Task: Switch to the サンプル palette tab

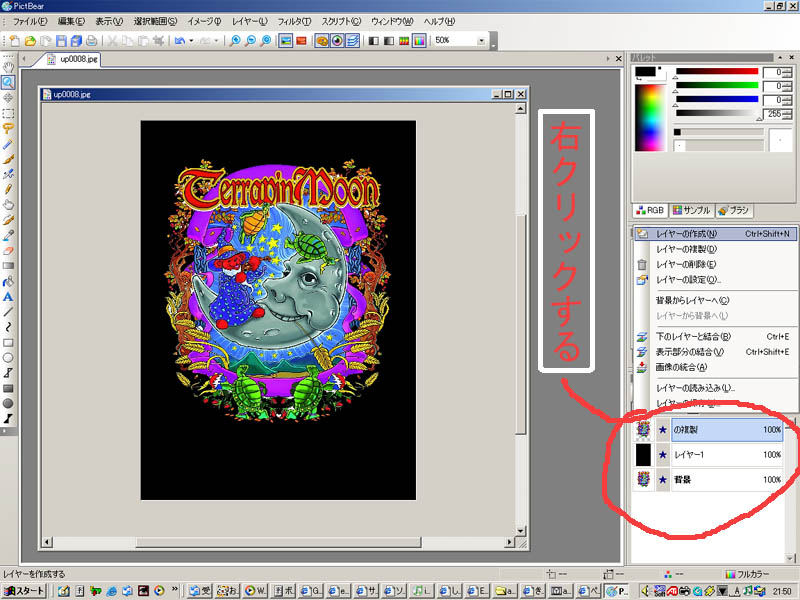Action: pyautogui.click(x=691, y=210)
